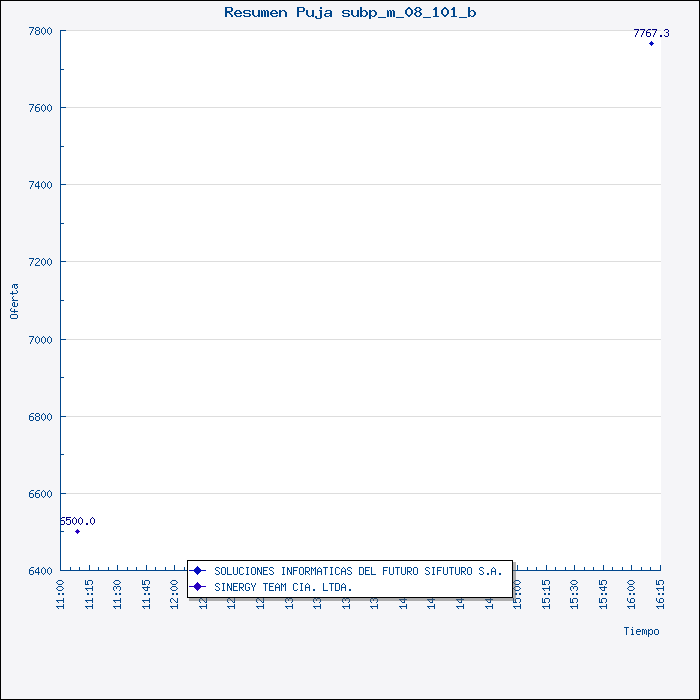Click the chart title Resumen Puja
The width and height of the screenshot is (700, 700).
[350, 12]
